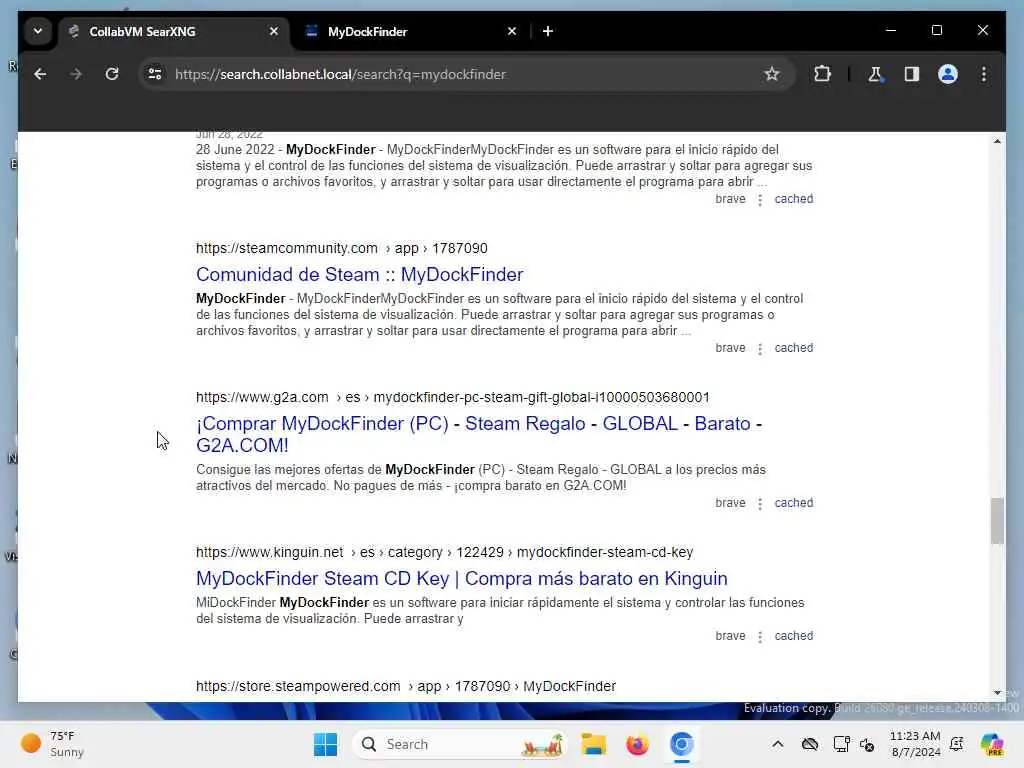This screenshot has height=768, width=1024.
Task: Open the weather widget showing 75°F
Action: [52, 744]
